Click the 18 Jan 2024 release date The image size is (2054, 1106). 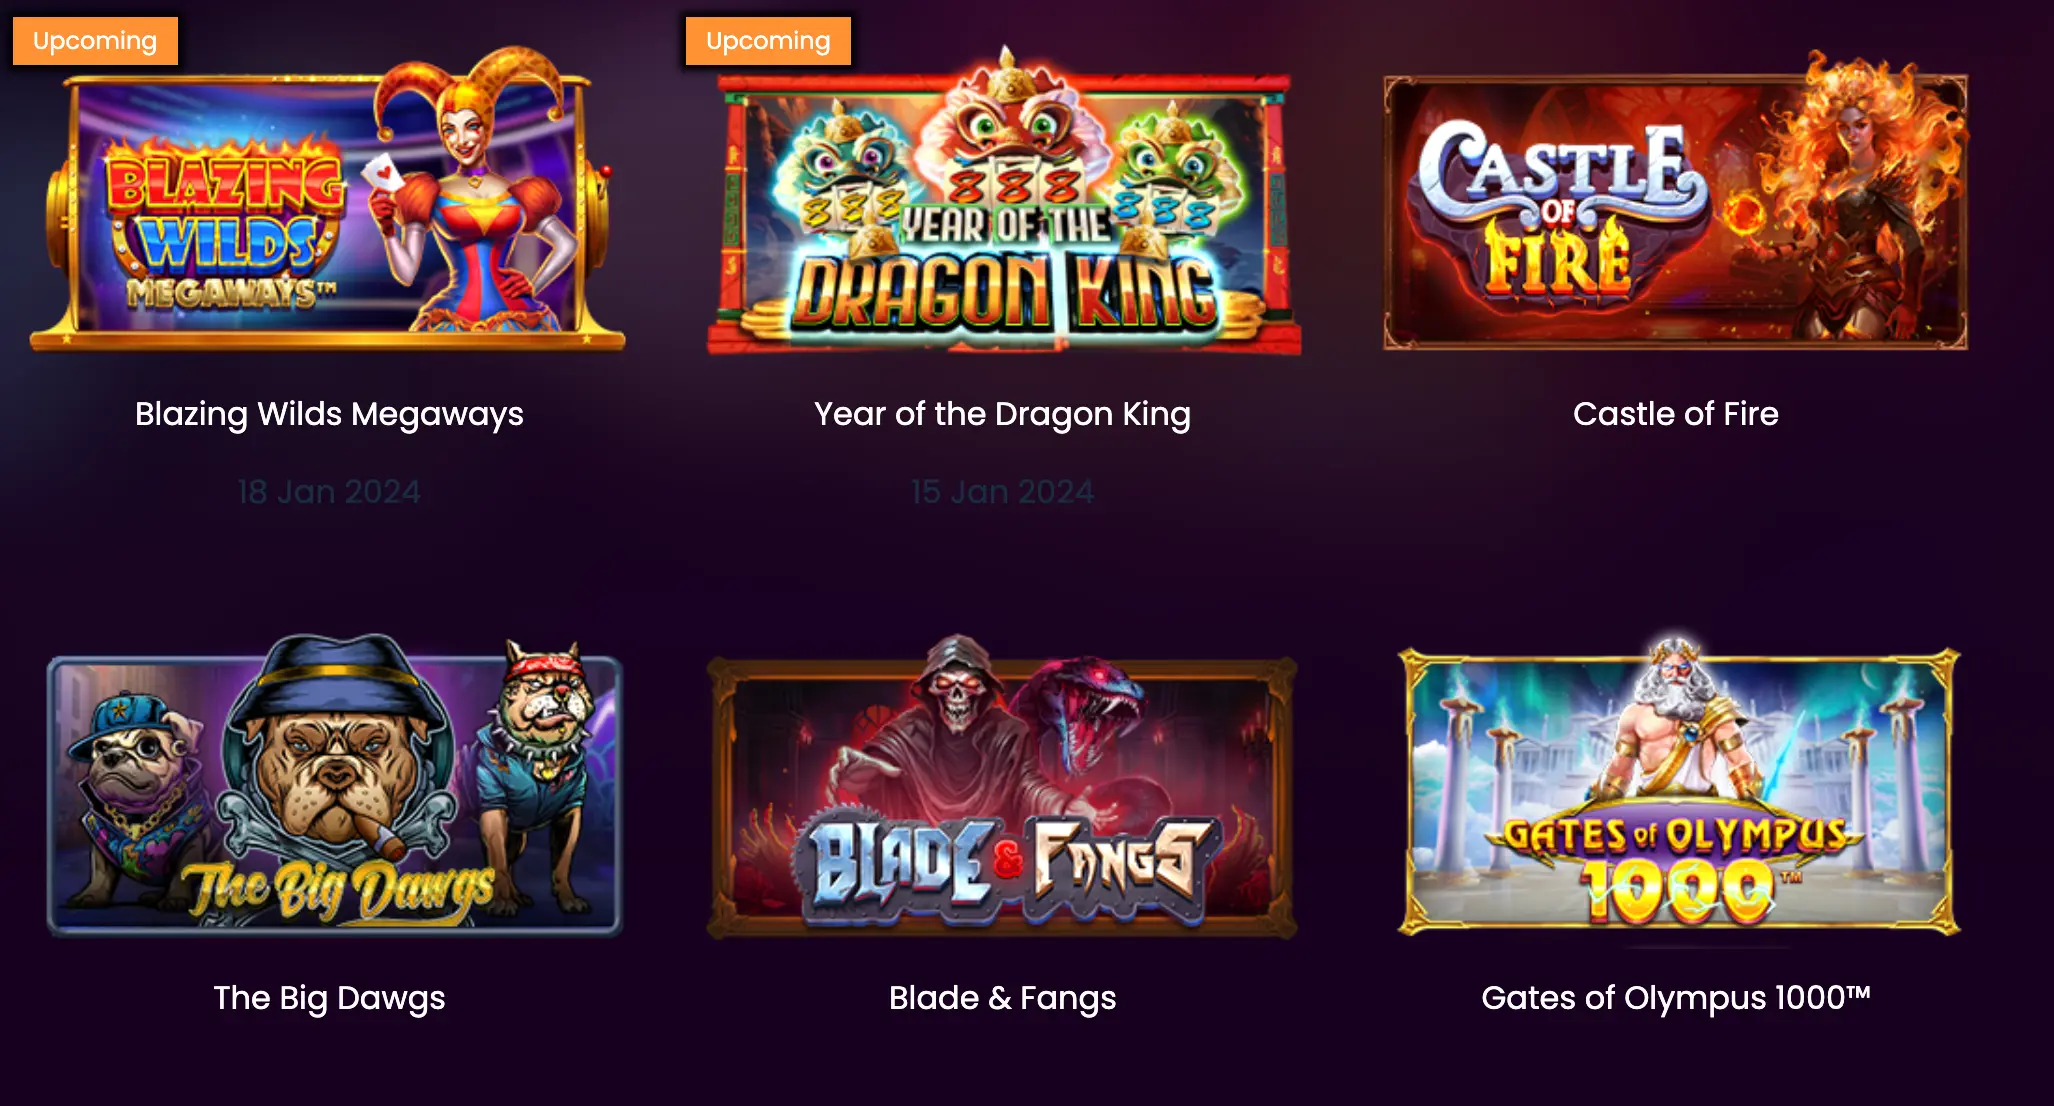329,492
